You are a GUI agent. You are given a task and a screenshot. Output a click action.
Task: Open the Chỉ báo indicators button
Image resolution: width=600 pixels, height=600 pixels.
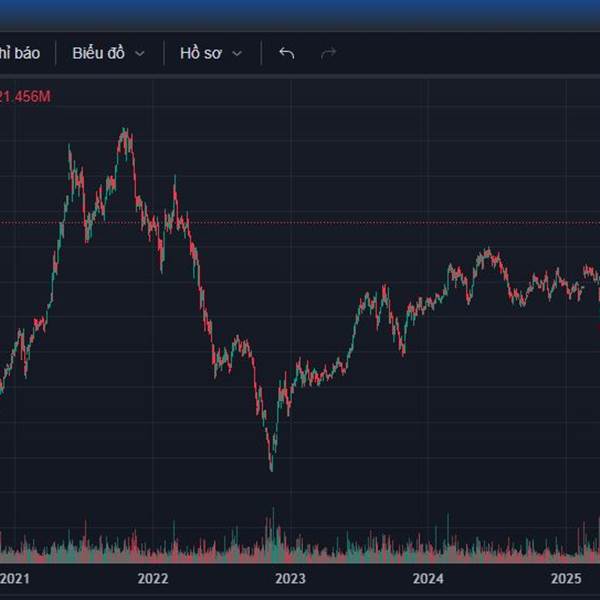[x=20, y=53]
